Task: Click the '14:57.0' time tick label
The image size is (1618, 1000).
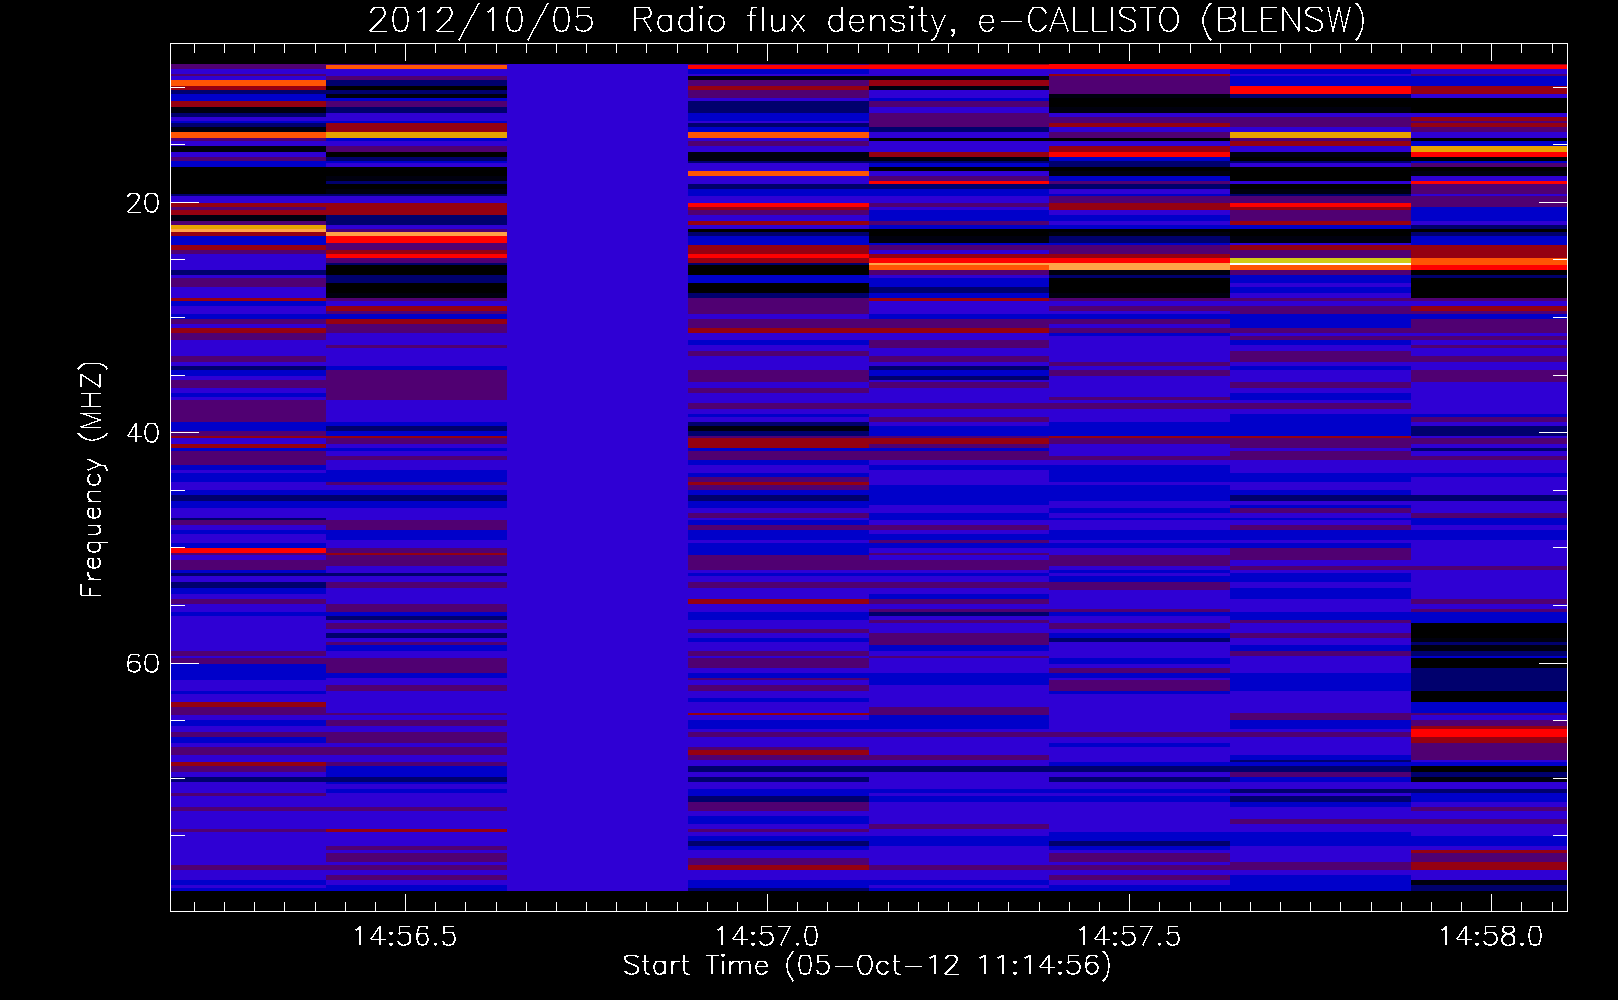Action: [767, 937]
